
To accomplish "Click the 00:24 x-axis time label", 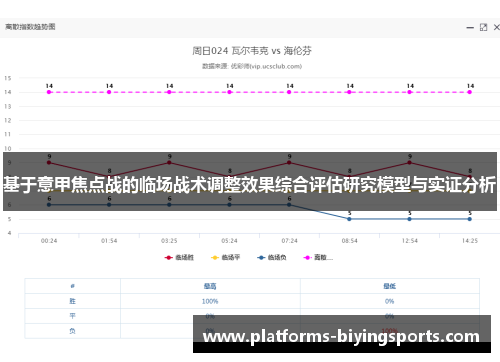I will (x=49, y=241).
